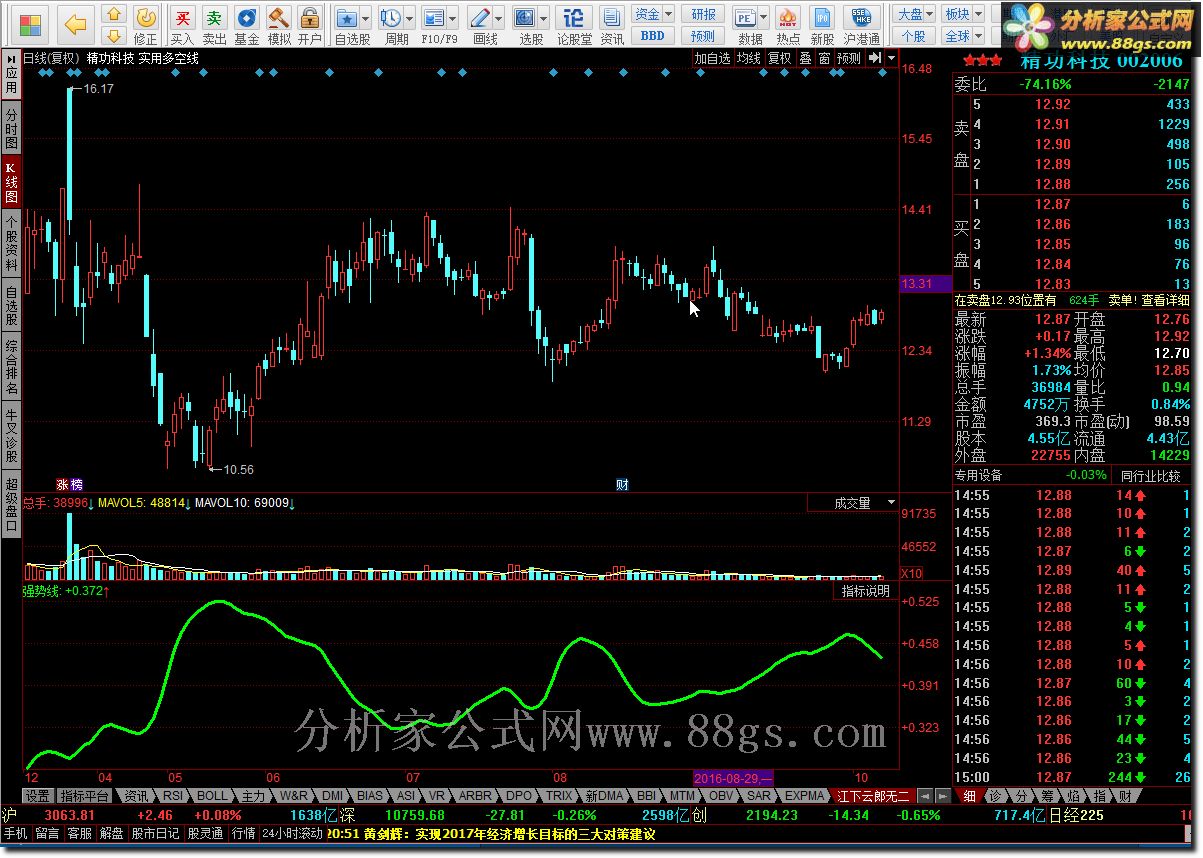1203x858 pixels.
Task: Click the up arrow navigation icon
Action: pos(115,15)
